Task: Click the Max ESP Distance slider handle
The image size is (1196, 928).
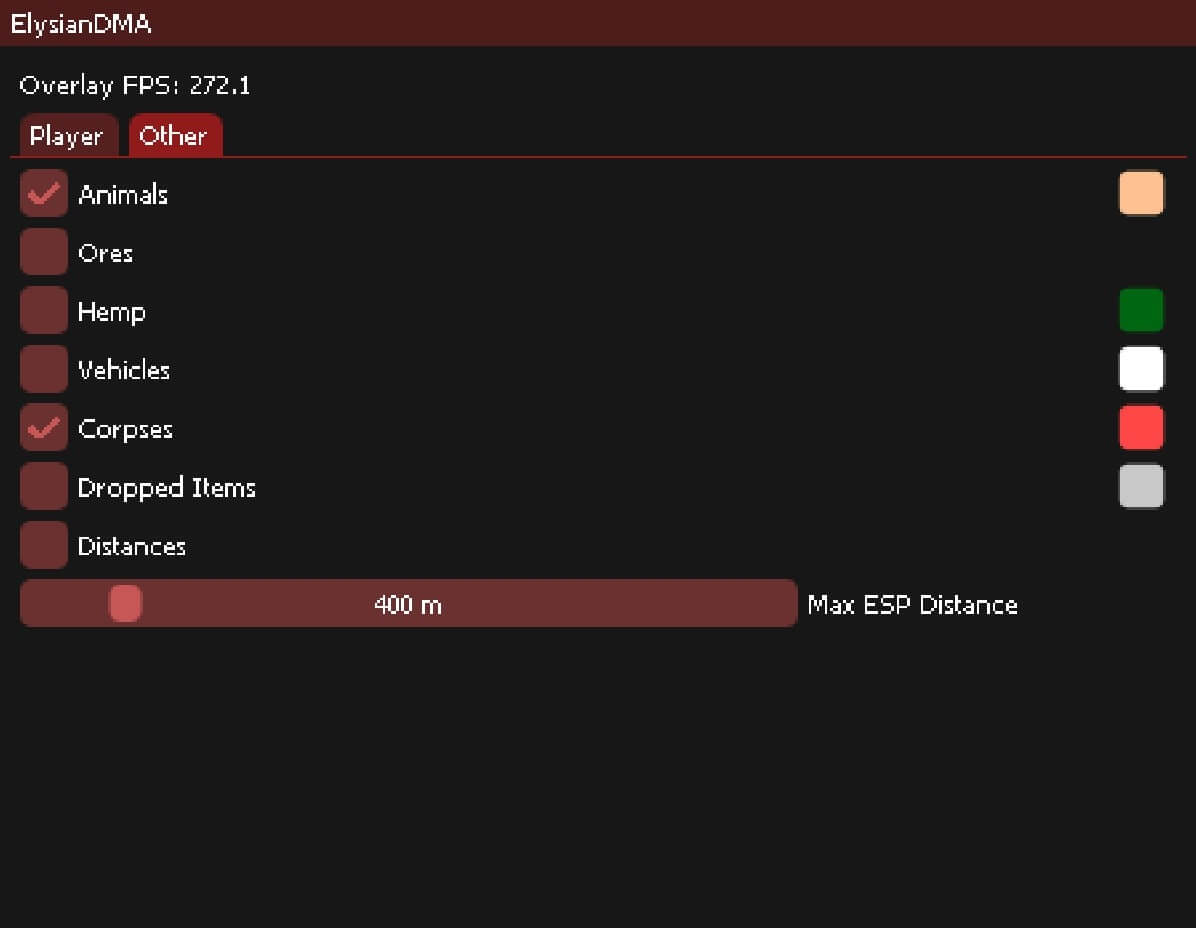Action: 126,604
